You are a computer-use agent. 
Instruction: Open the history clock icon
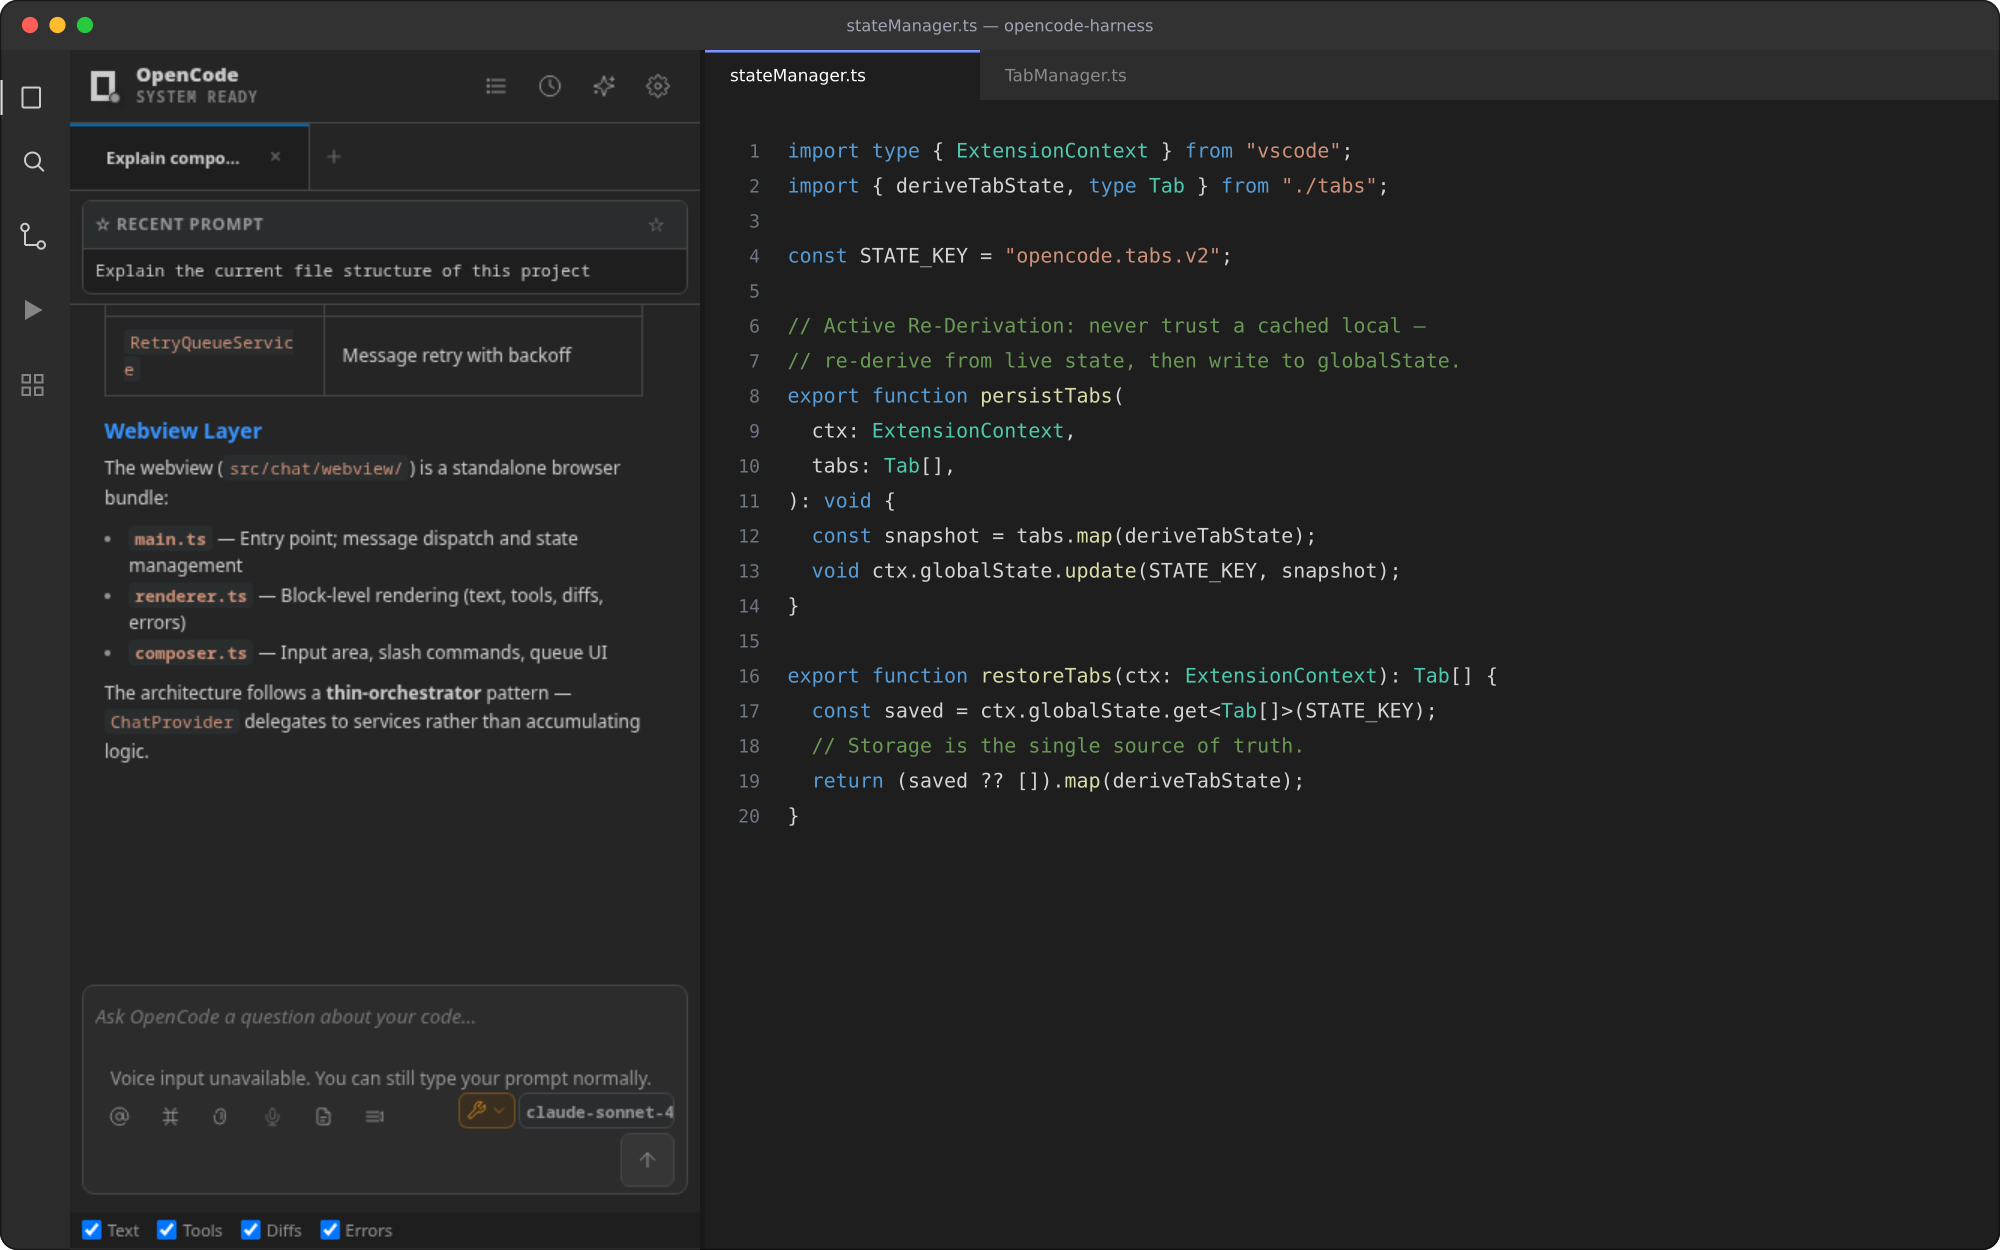(x=550, y=86)
